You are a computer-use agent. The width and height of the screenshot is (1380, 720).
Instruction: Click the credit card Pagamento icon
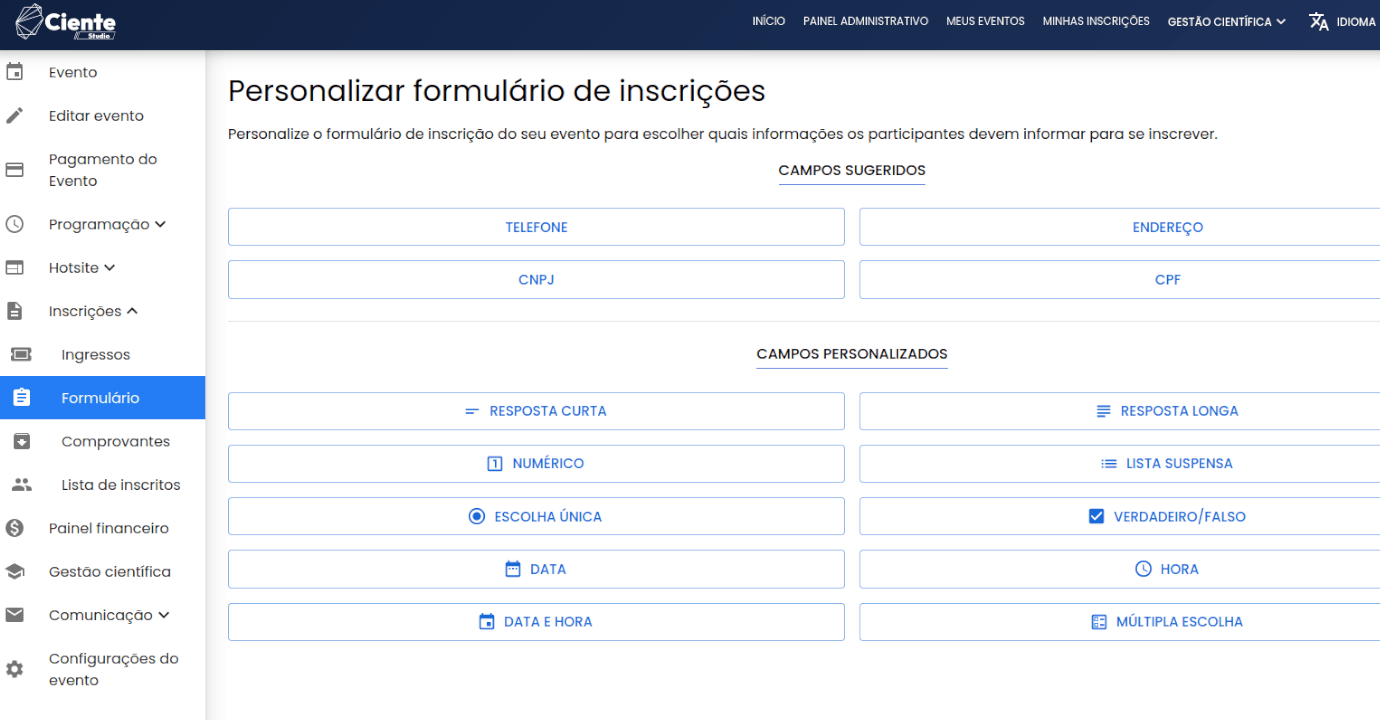coord(15,170)
